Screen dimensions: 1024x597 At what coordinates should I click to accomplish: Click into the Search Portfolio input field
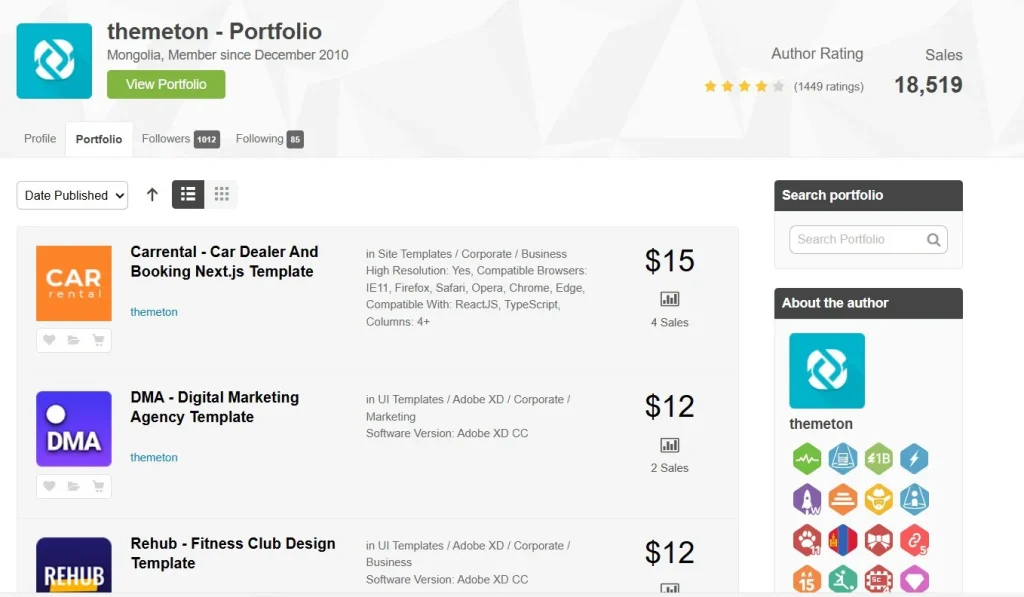pyautogui.click(x=856, y=240)
